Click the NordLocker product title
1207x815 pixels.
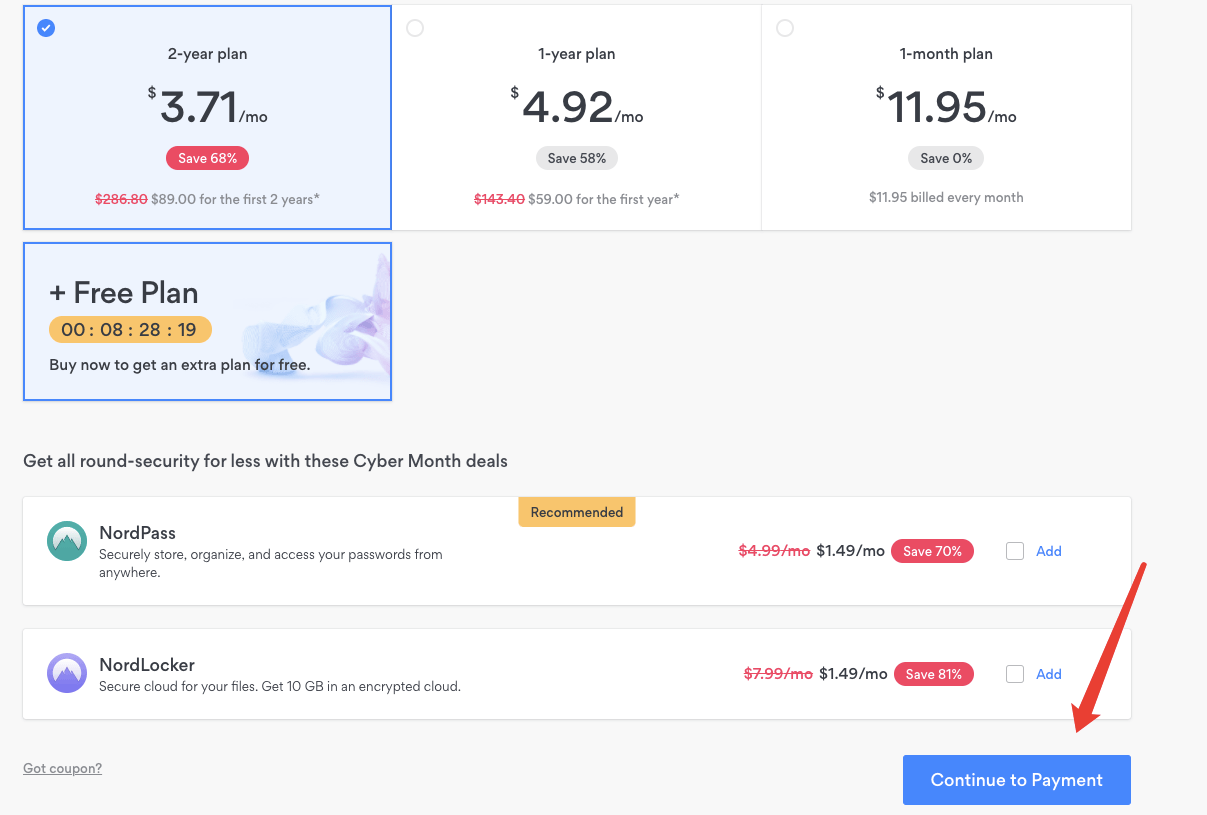[147, 665]
